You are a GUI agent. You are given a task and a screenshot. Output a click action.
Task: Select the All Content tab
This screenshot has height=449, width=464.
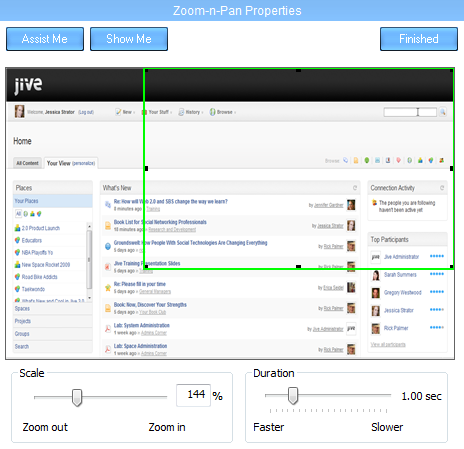pyautogui.click(x=27, y=163)
